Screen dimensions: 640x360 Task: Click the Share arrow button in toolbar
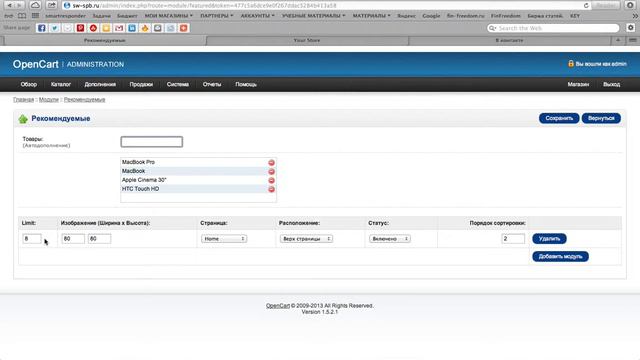(51, 5)
